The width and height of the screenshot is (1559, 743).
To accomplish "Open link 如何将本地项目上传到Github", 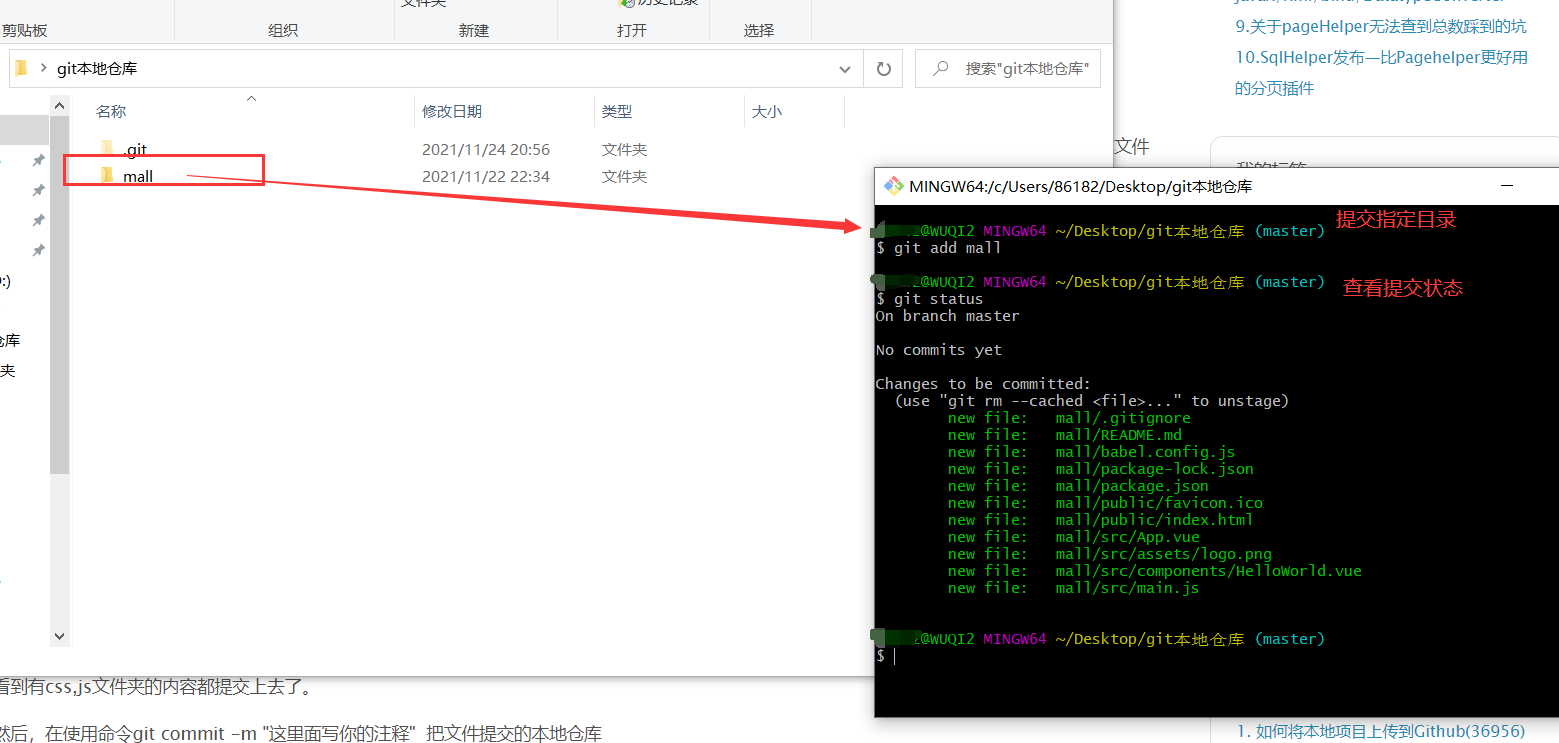I will (x=1381, y=732).
